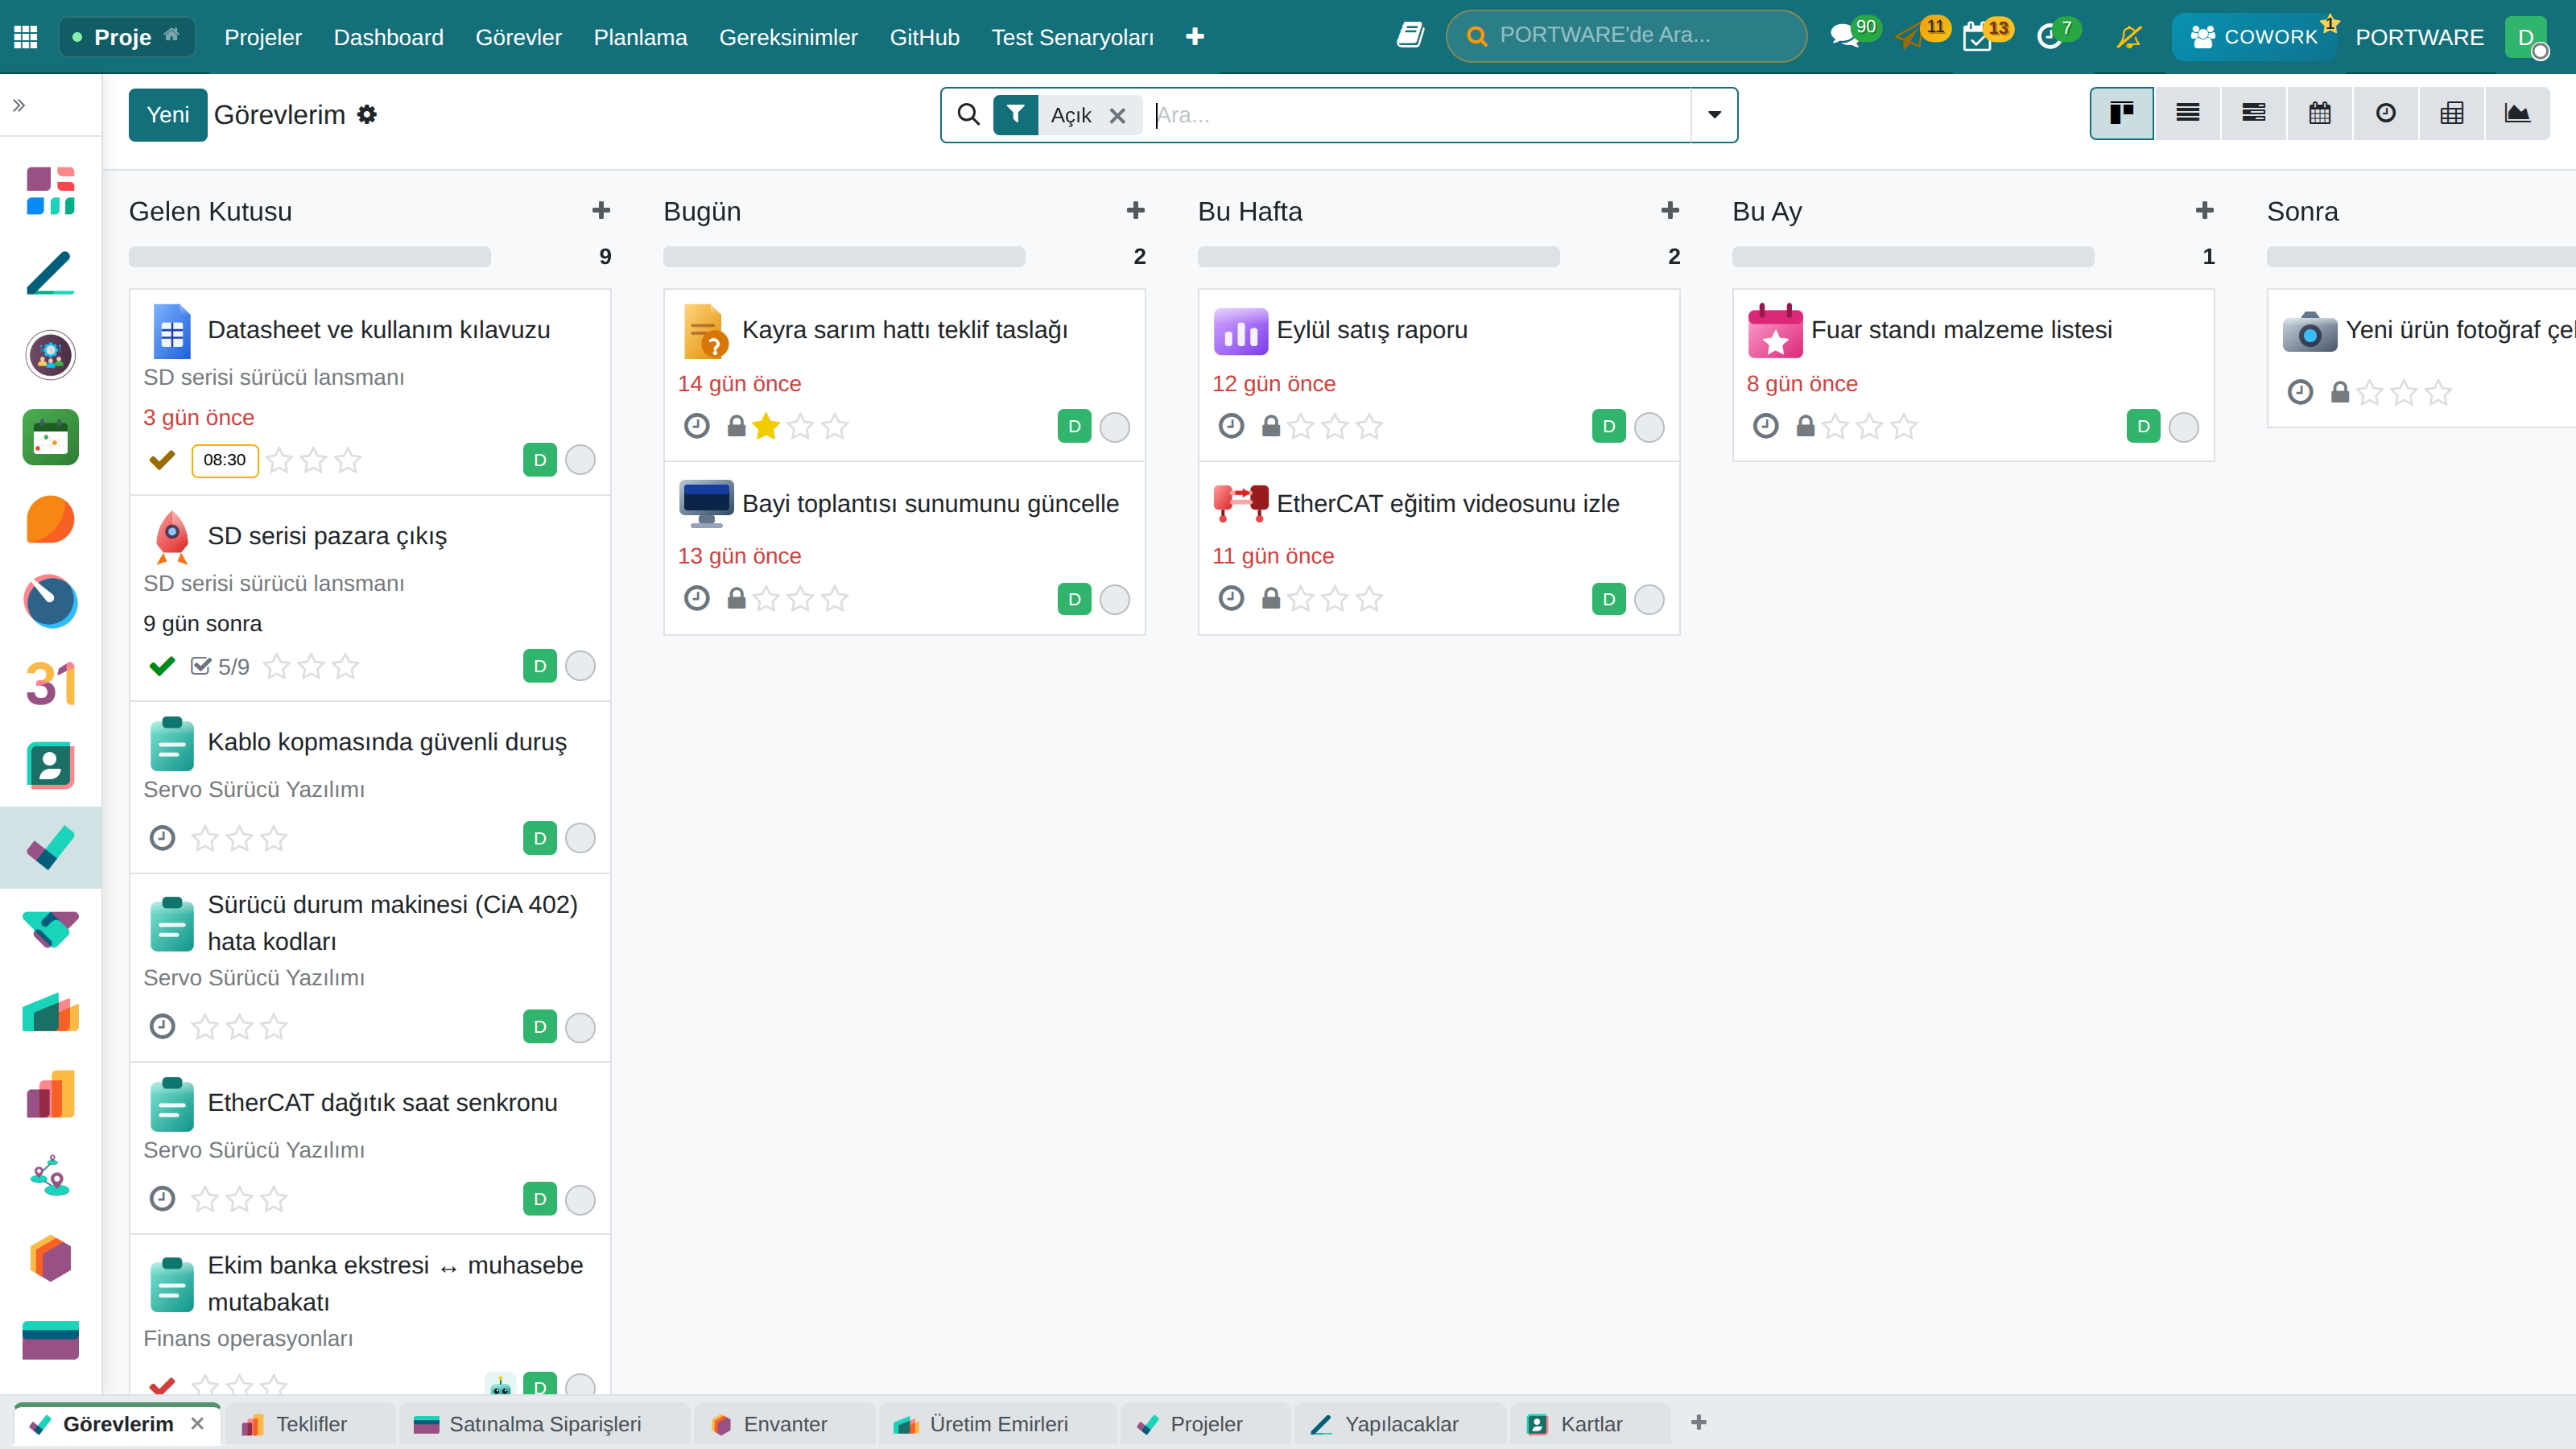Viewport: 2576px width, 1449px height.
Task: Open the knowledge book icon in top bar
Action: [1410, 36]
